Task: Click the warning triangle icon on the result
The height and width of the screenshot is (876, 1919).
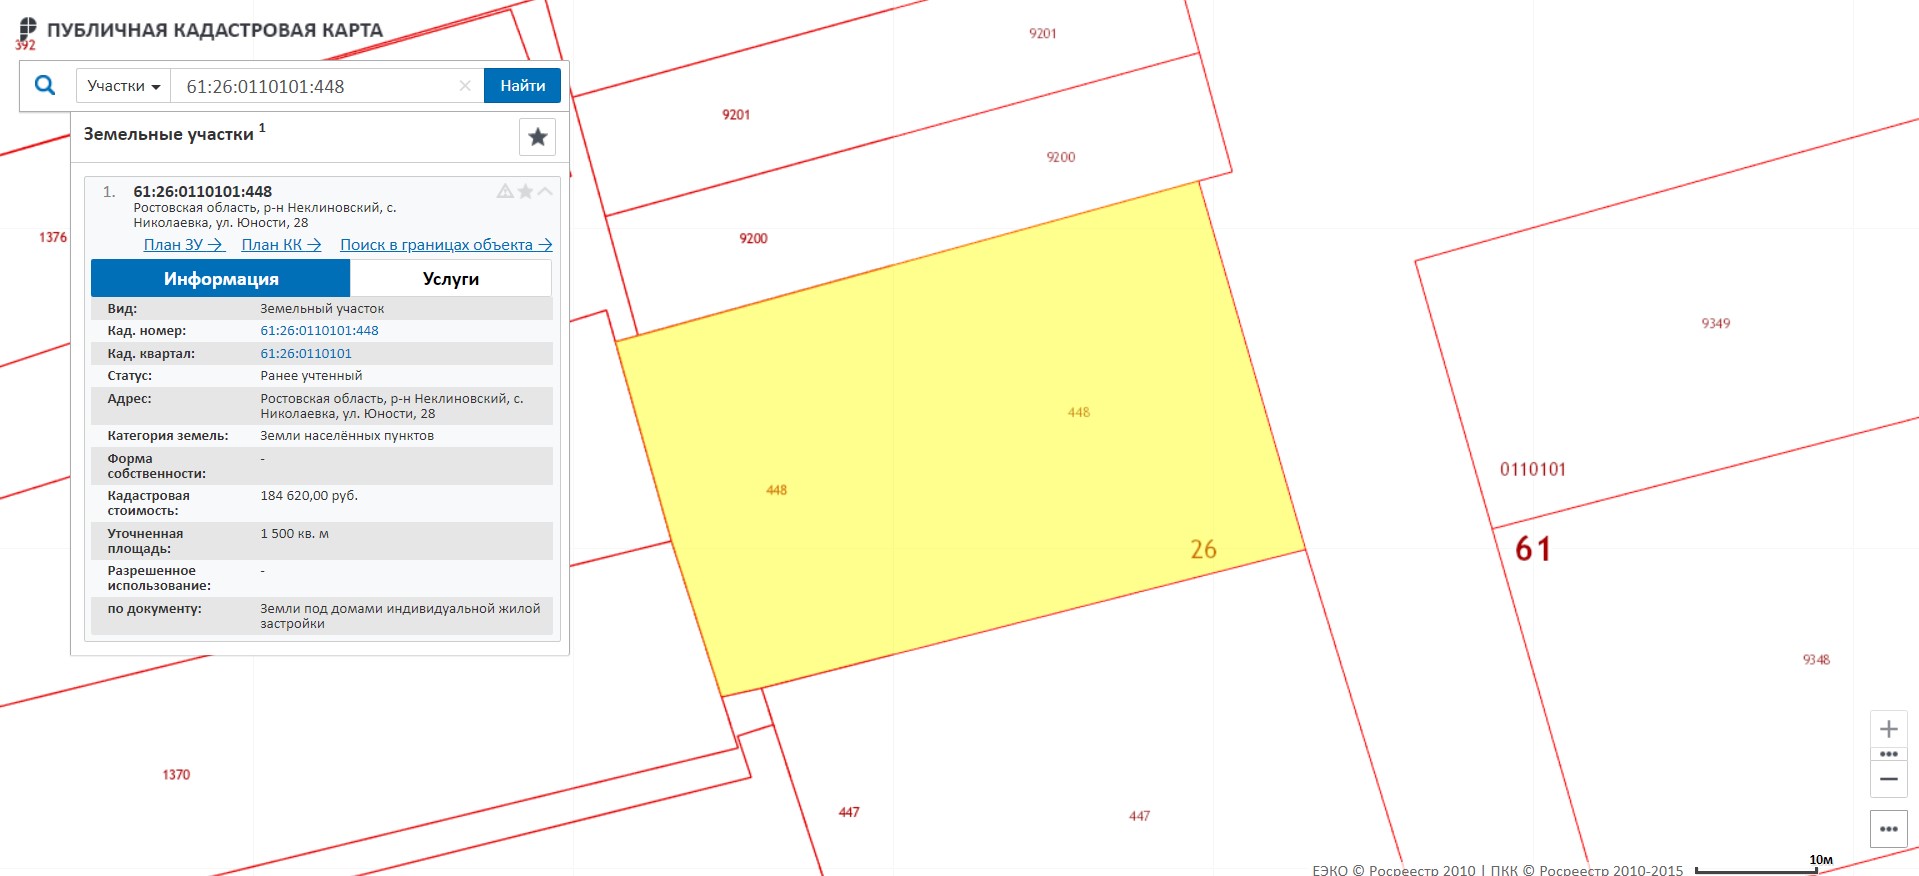Action: point(505,191)
